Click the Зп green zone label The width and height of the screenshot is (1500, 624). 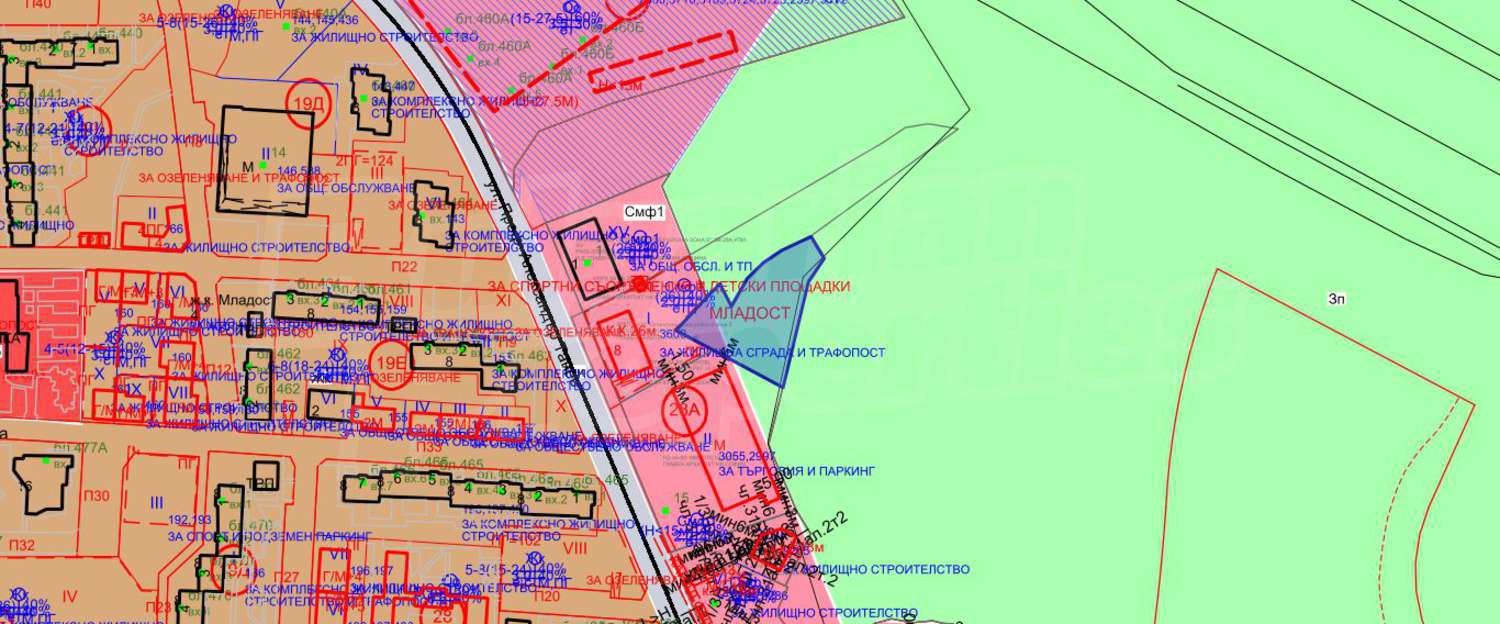click(1337, 298)
